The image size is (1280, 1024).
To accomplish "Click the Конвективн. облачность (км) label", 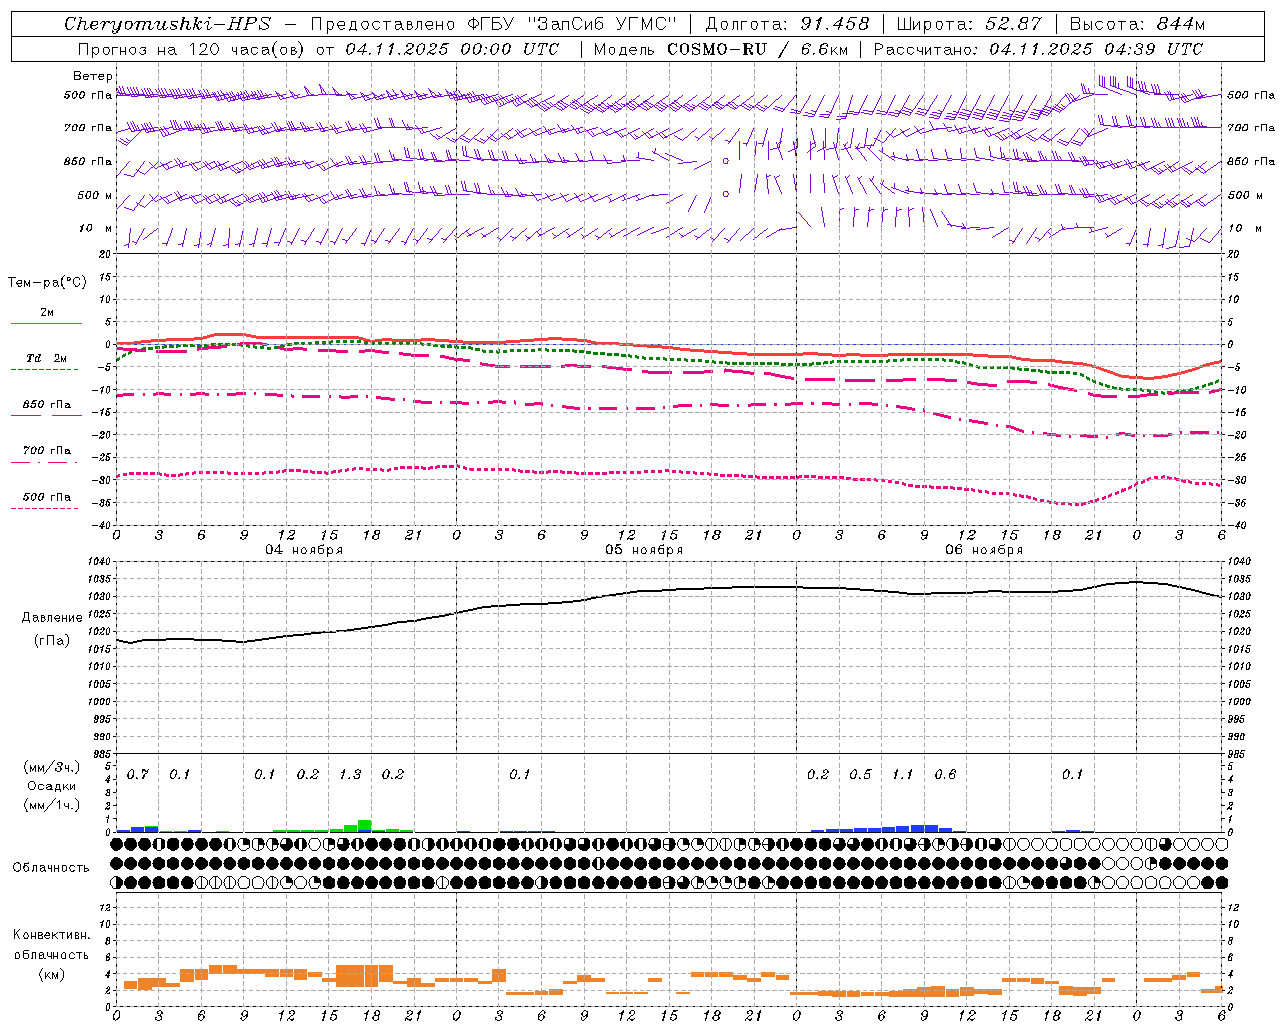I will [x=51, y=954].
